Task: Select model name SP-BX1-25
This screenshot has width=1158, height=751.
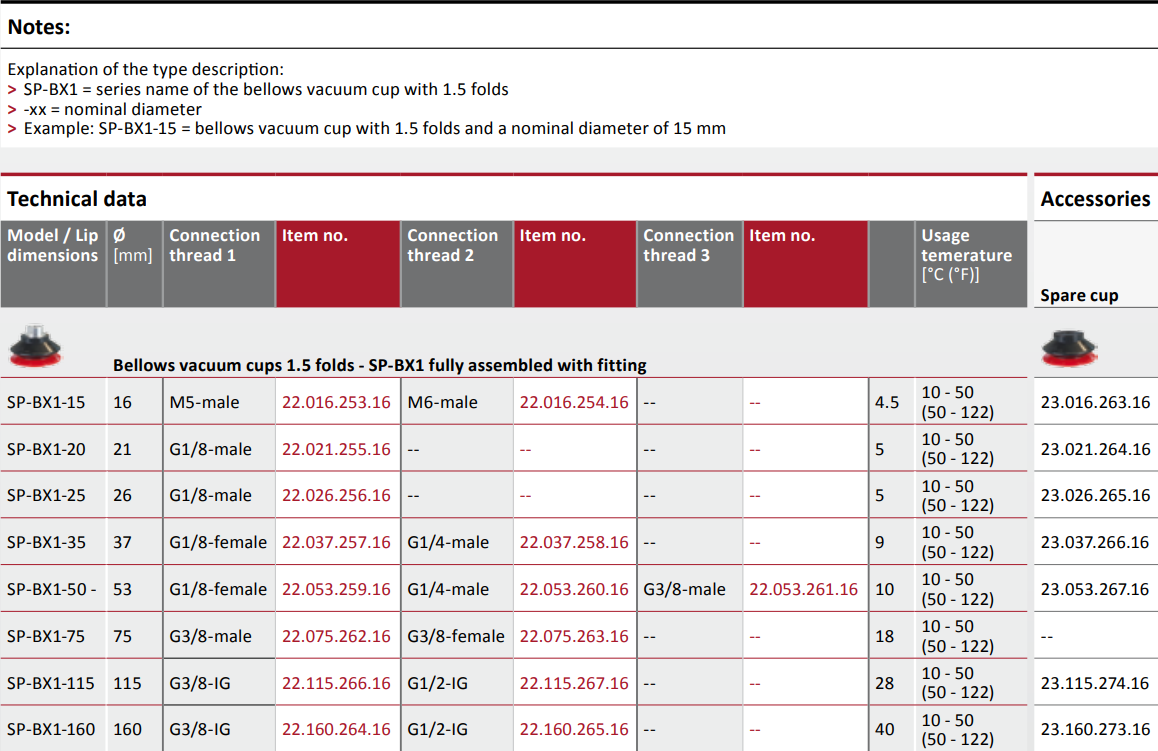Action: [x=46, y=495]
